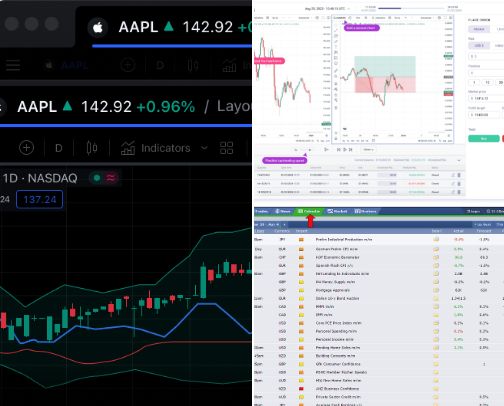The width and height of the screenshot is (504, 406).
Task: Select the Market order type tab
Action: (479, 29)
